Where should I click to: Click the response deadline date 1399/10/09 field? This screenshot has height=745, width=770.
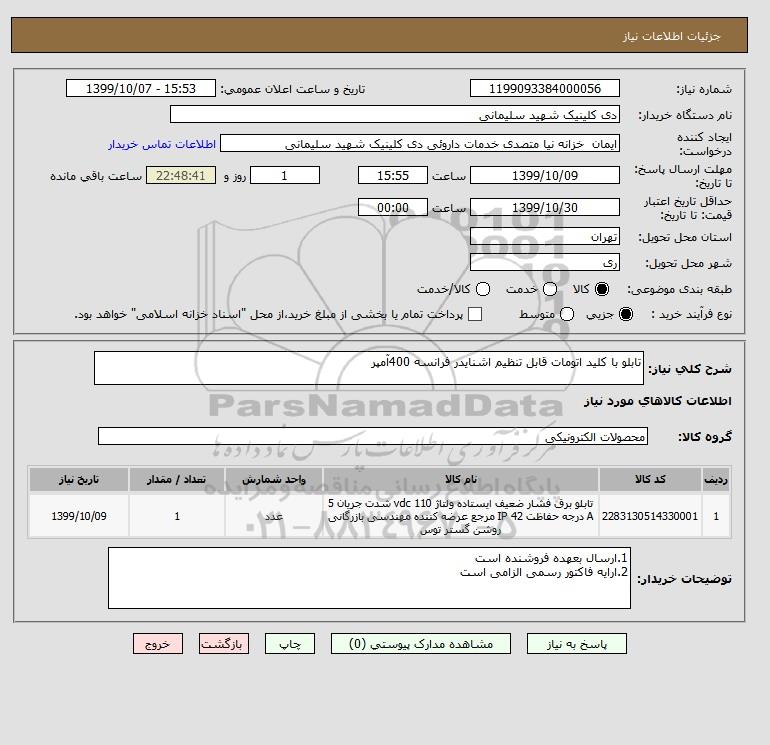click(x=545, y=175)
